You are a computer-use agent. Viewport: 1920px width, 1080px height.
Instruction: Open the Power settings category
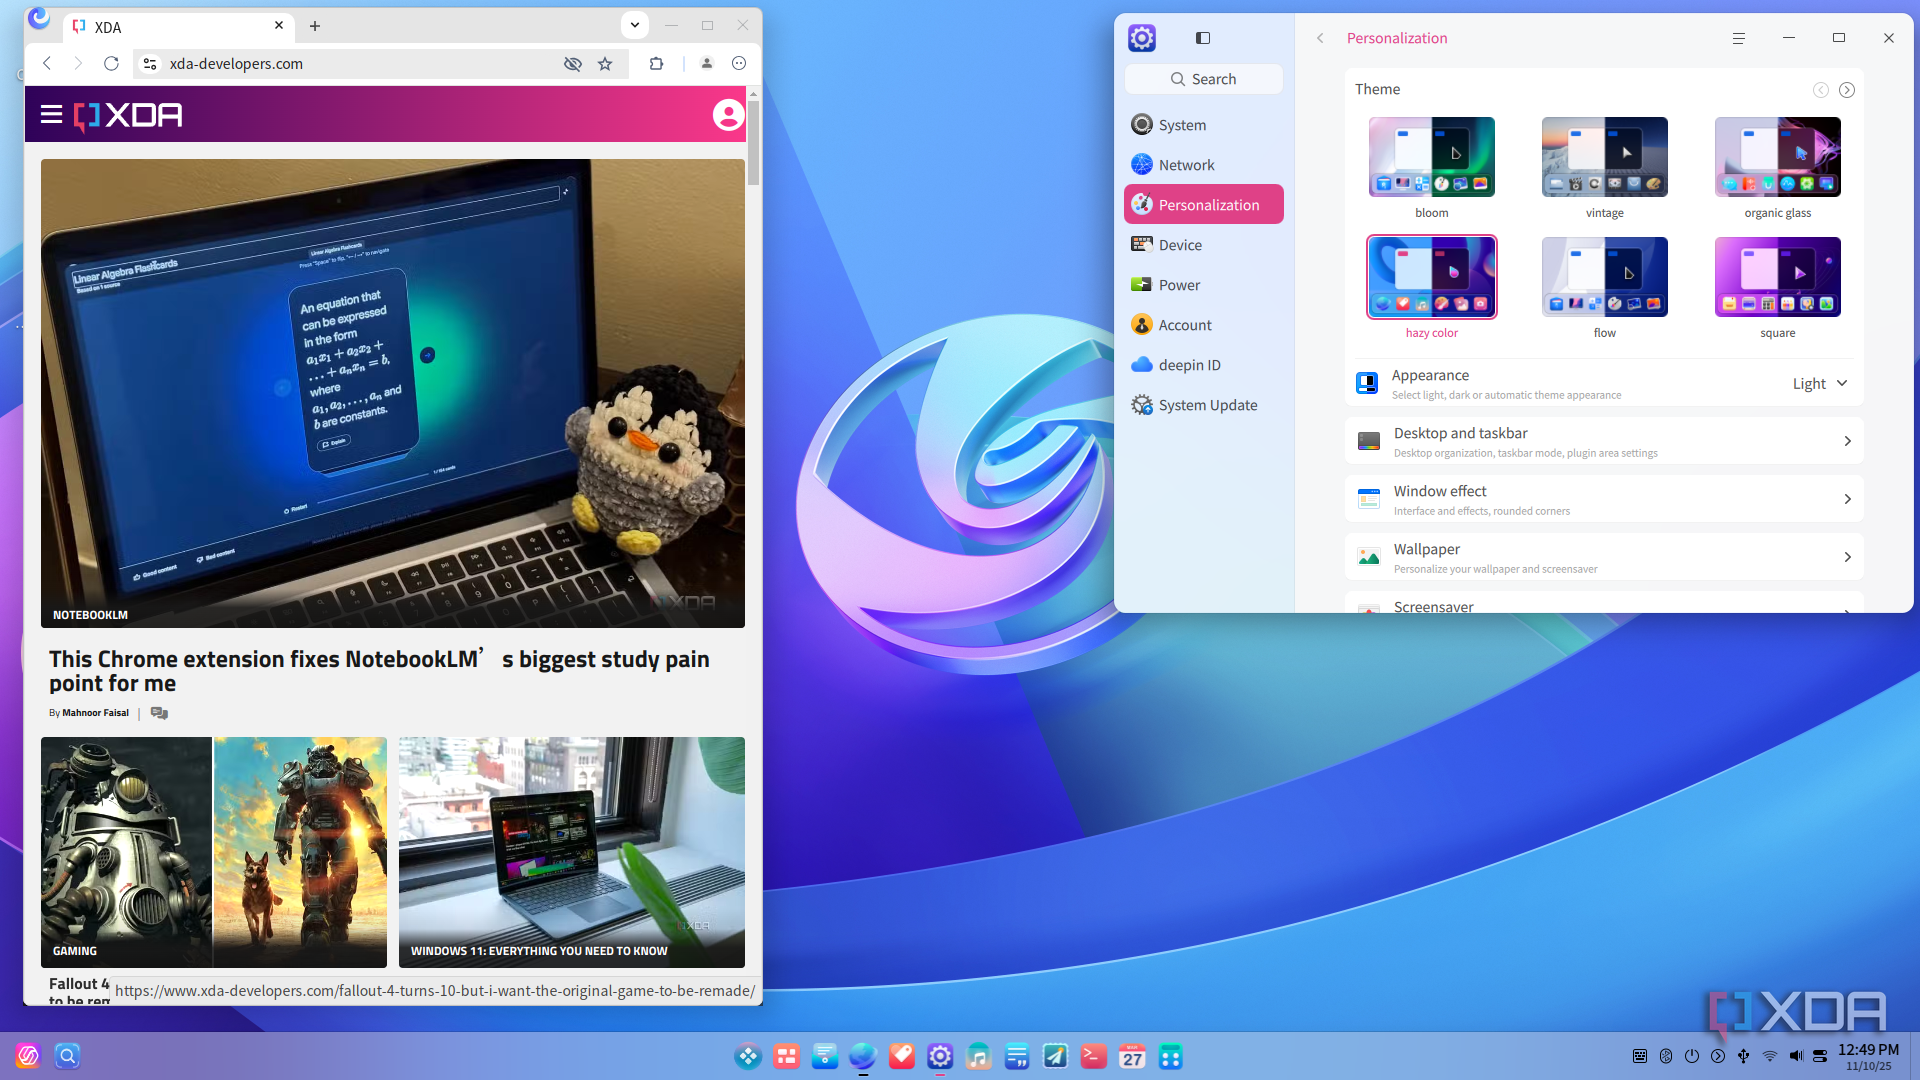pyautogui.click(x=1203, y=285)
